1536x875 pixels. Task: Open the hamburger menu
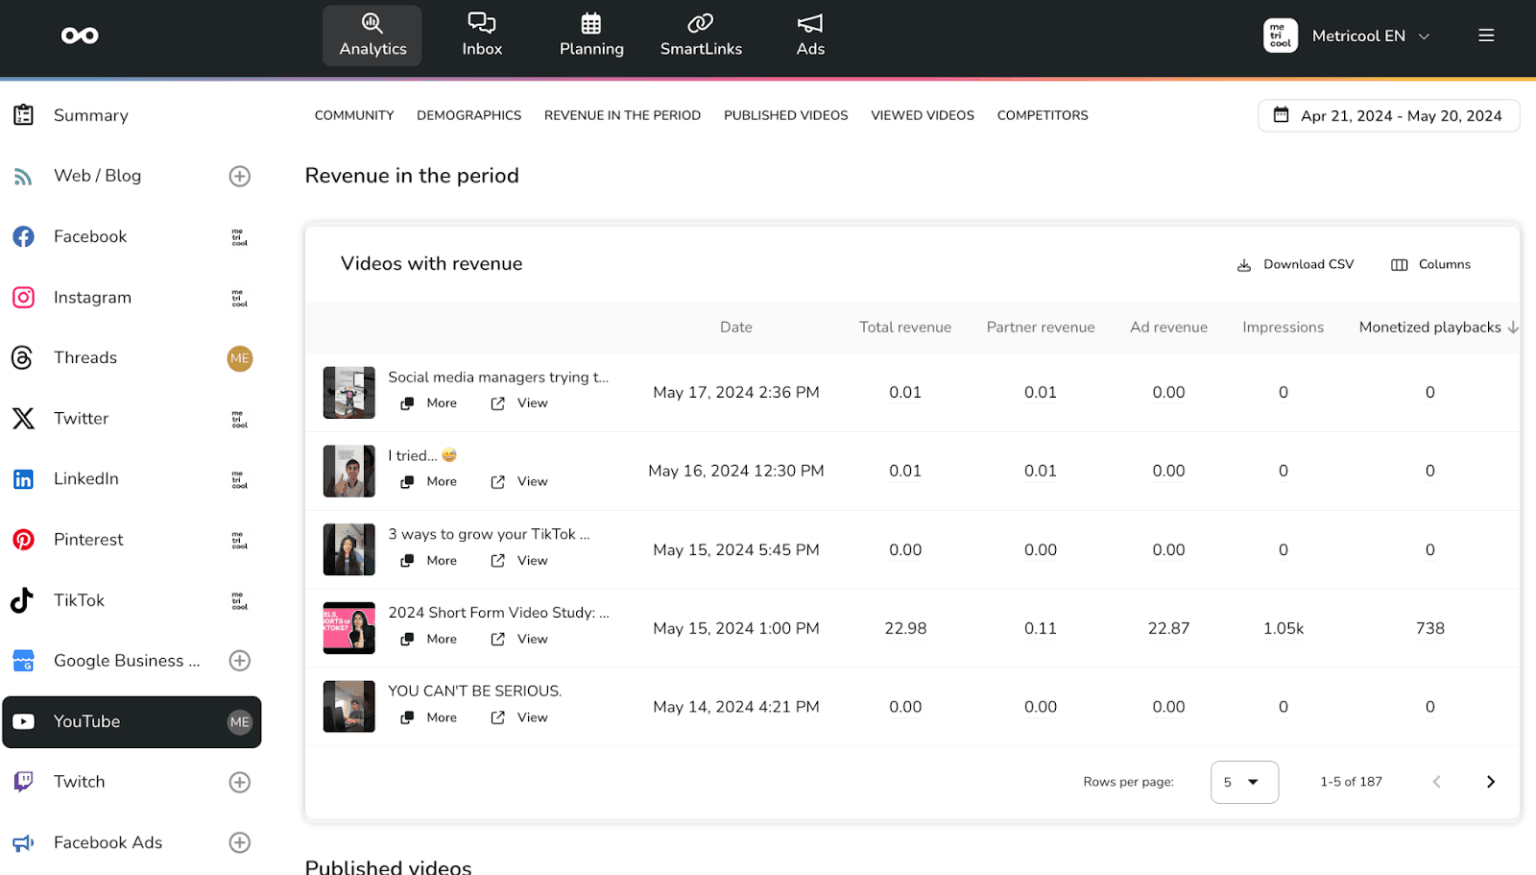coord(1486,35)
